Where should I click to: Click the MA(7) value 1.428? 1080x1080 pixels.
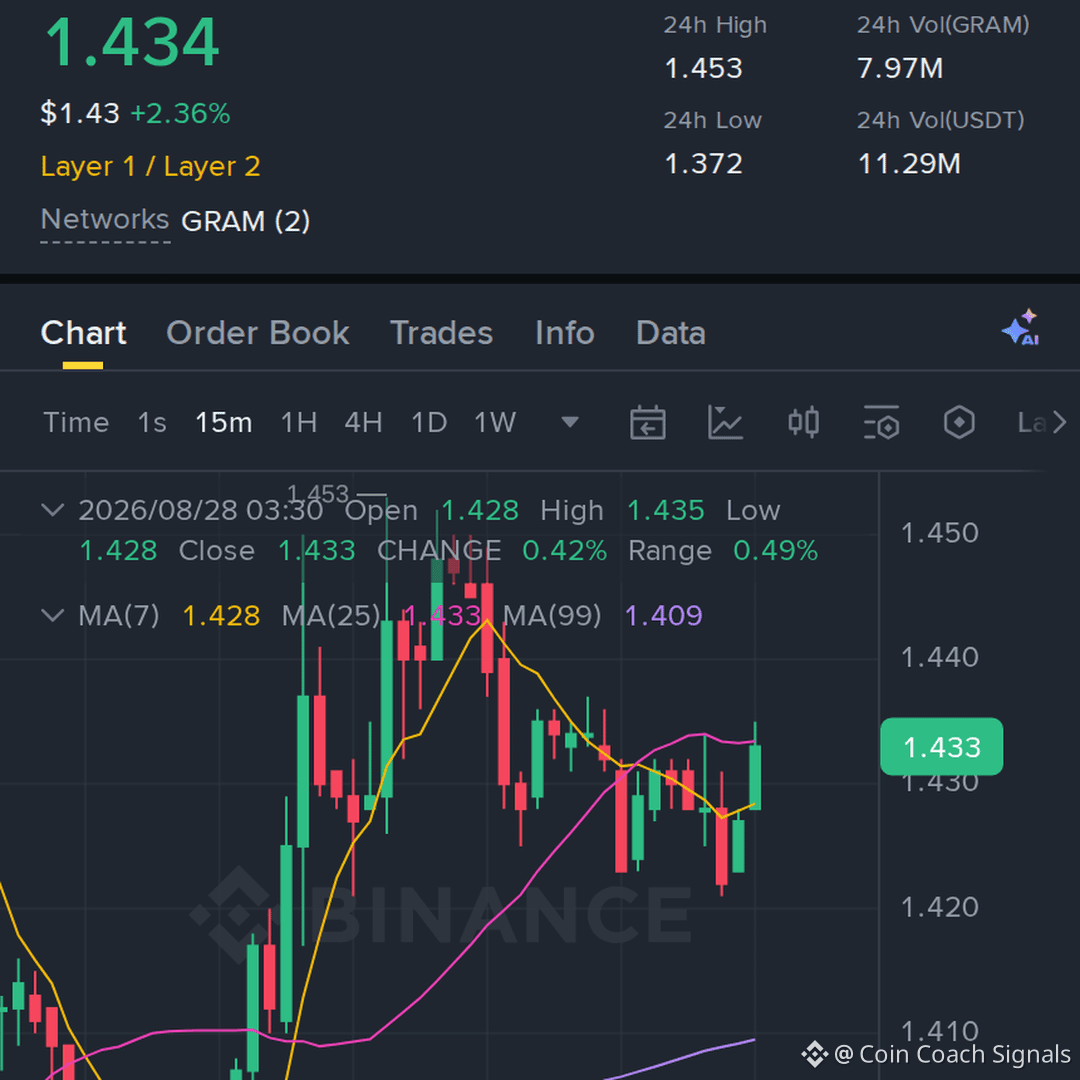[221, 616]
